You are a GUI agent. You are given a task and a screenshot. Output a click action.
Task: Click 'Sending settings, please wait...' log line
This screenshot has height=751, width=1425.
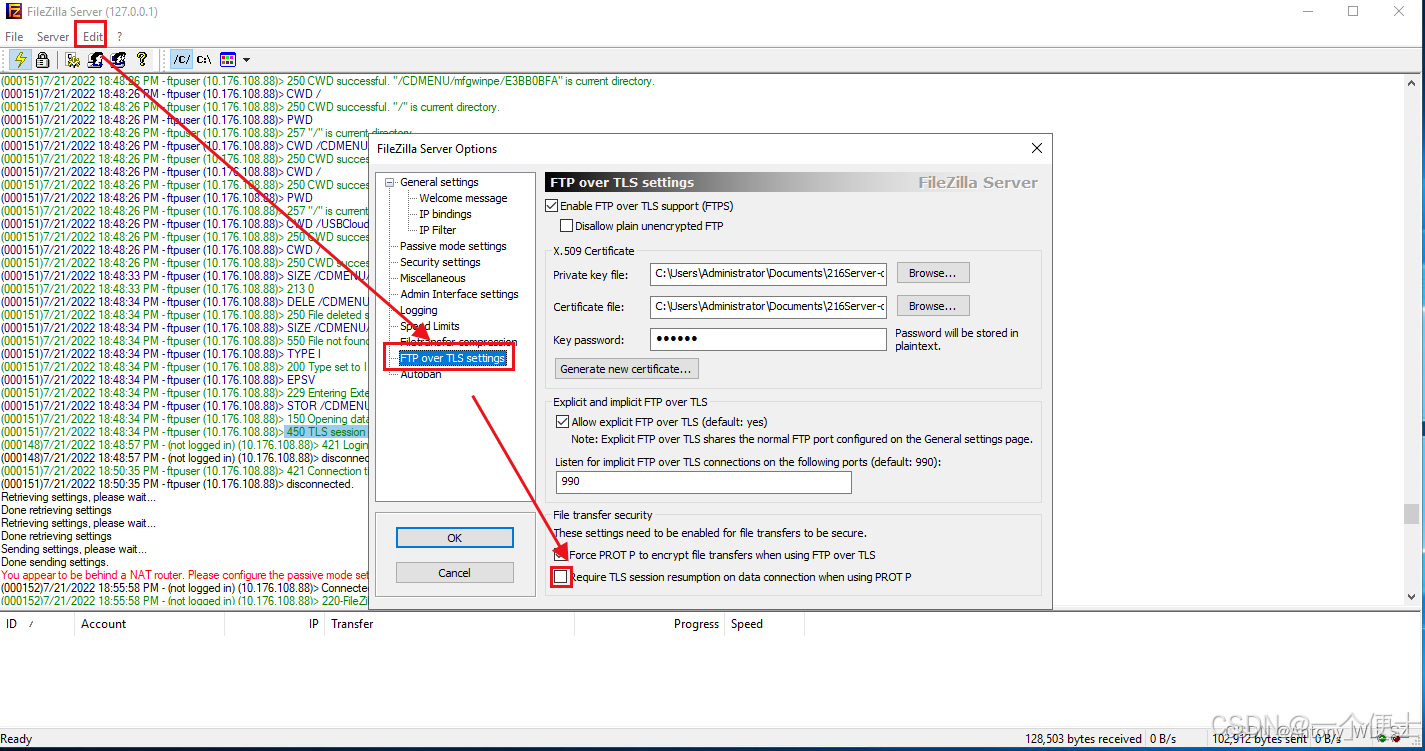click(73, 549)
